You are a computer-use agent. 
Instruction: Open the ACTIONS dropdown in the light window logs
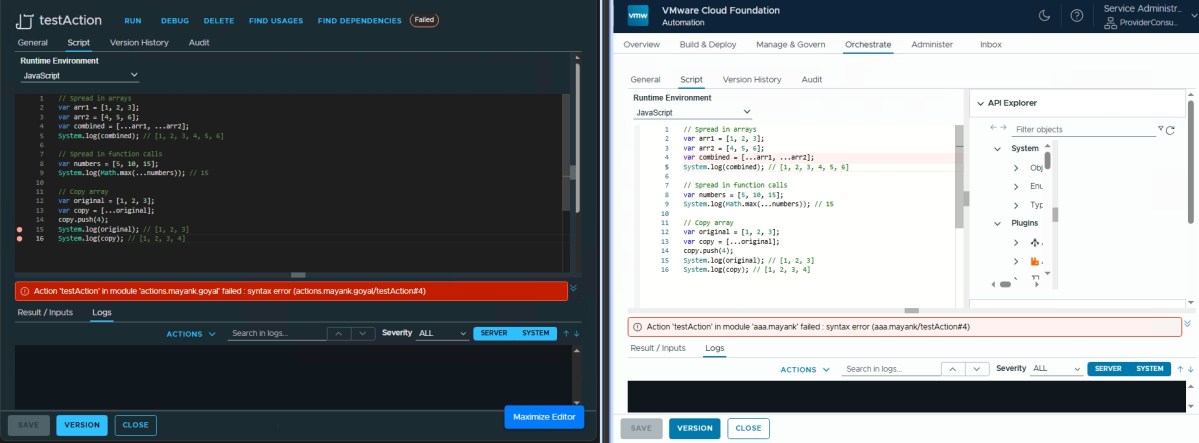point(804,370)
